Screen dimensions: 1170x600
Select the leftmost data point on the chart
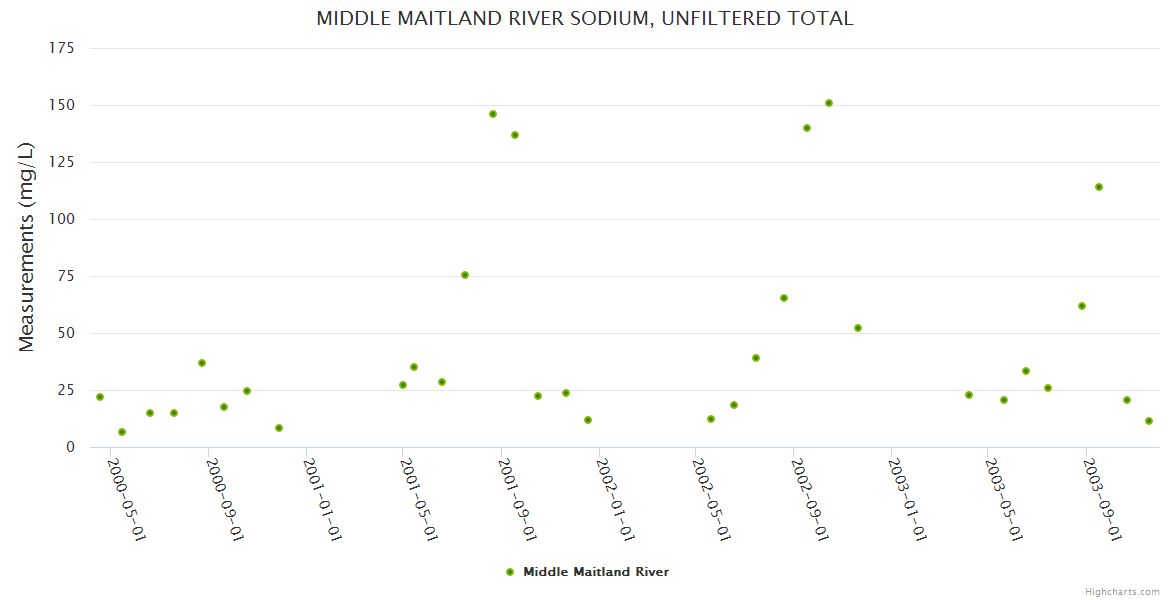pyautogui.click(x=100, y=397)
